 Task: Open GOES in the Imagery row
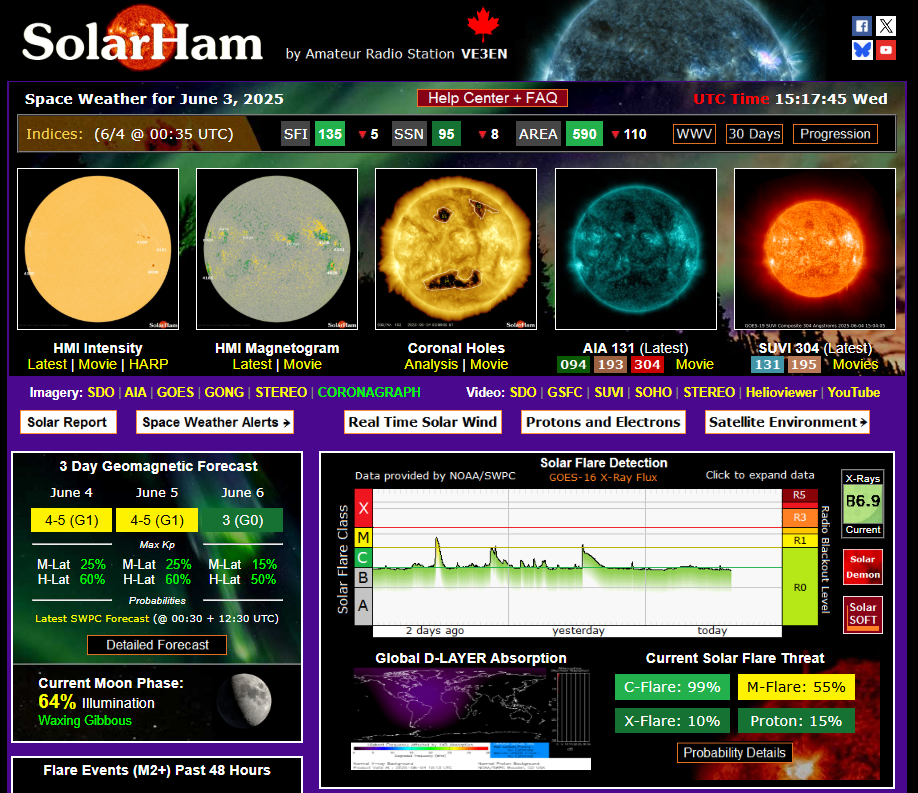(175, 392)
